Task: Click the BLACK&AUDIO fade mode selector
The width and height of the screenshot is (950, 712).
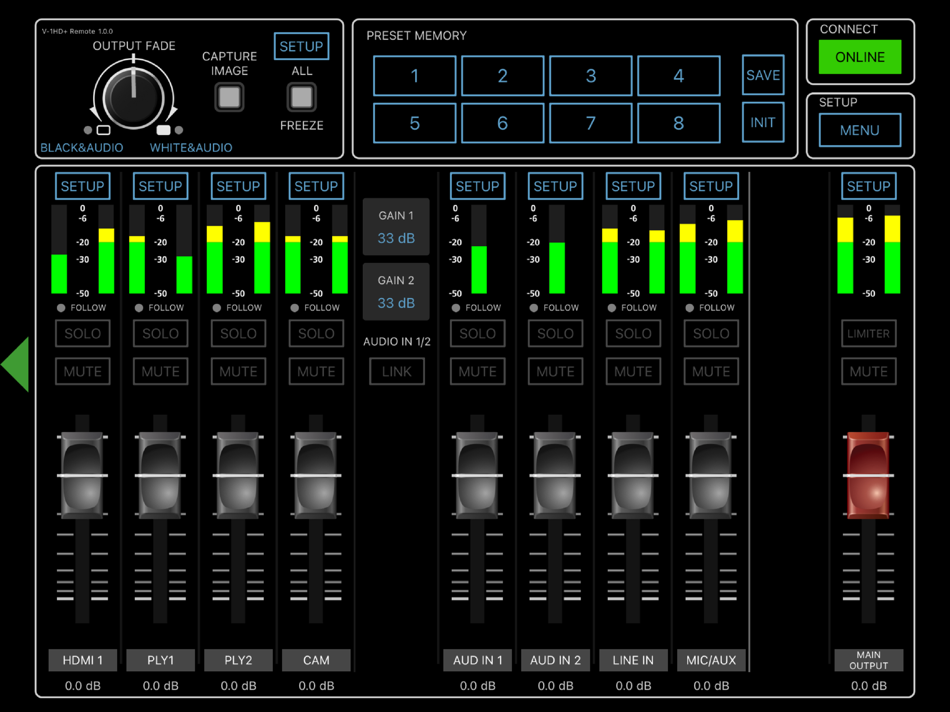Action: pos(81,148)
